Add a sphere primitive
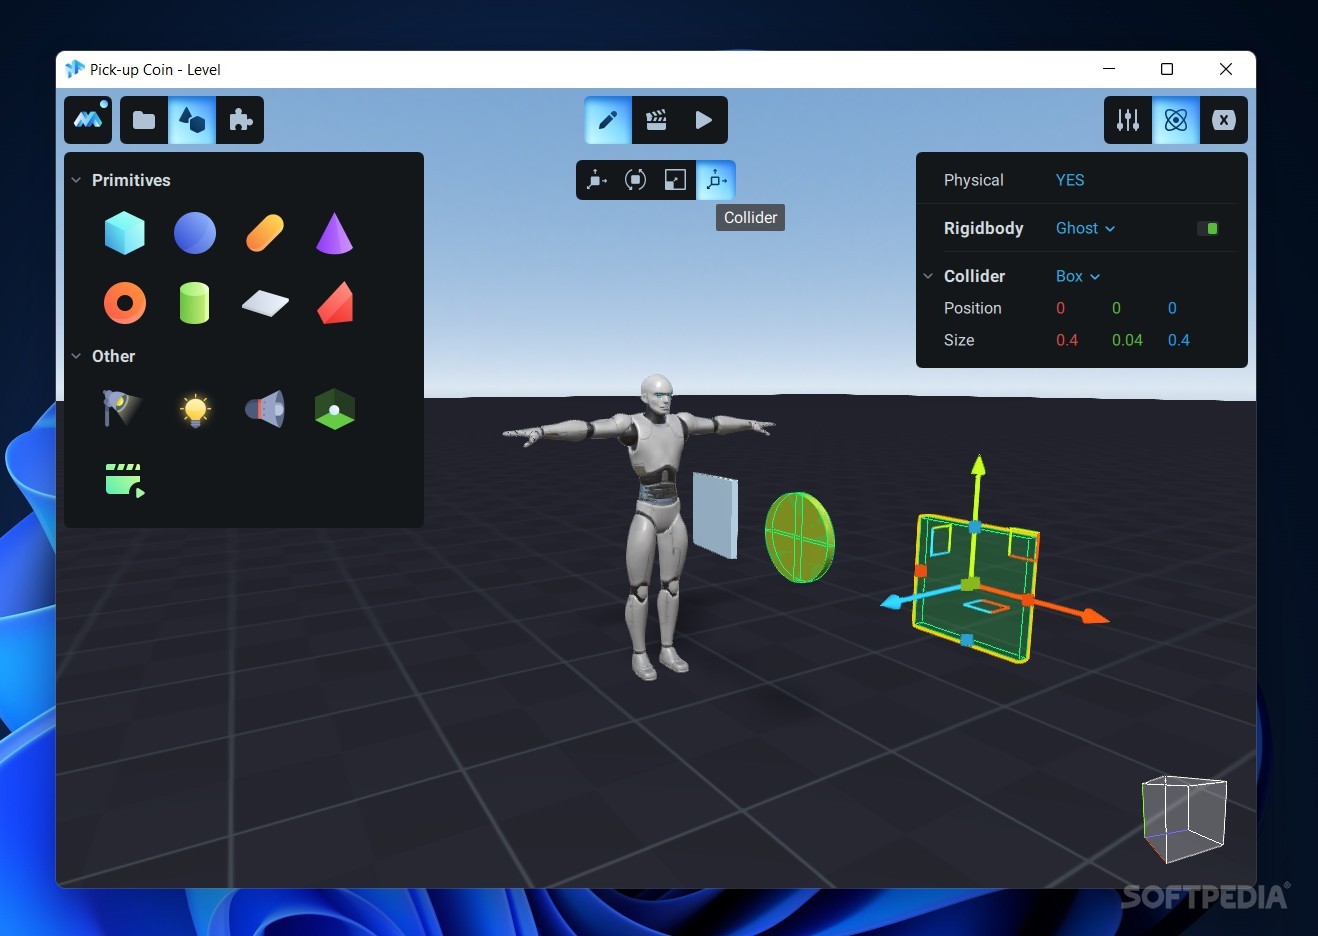 (x=195, y=233)
